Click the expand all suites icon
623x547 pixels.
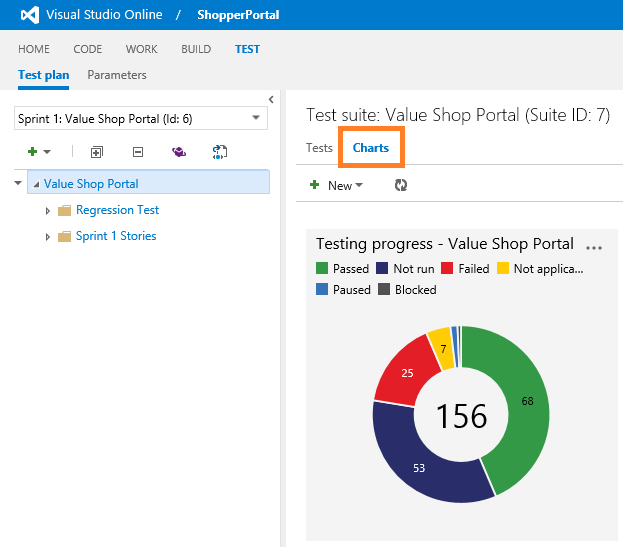[97, 152]
